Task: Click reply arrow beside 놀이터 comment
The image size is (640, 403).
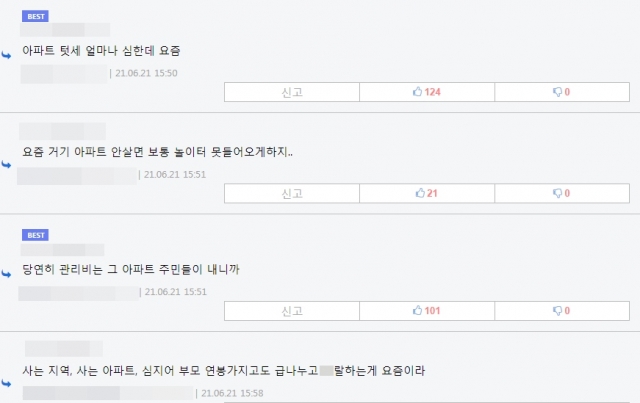Action: [6, 164]
